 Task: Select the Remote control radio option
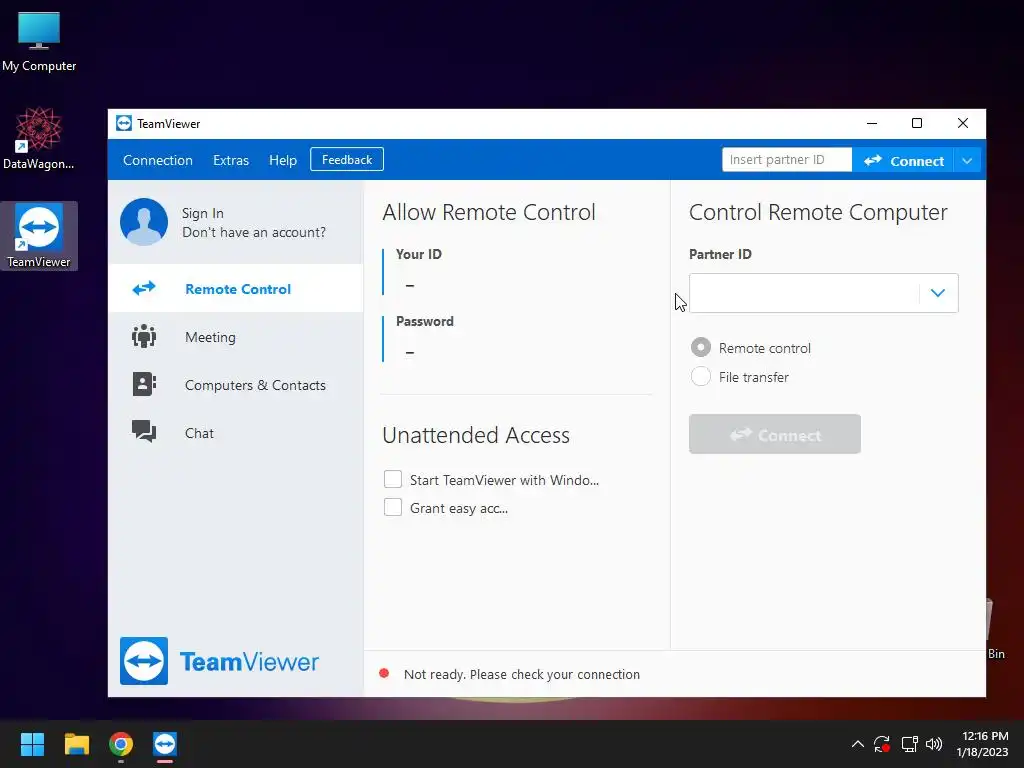tap(701, 347)
